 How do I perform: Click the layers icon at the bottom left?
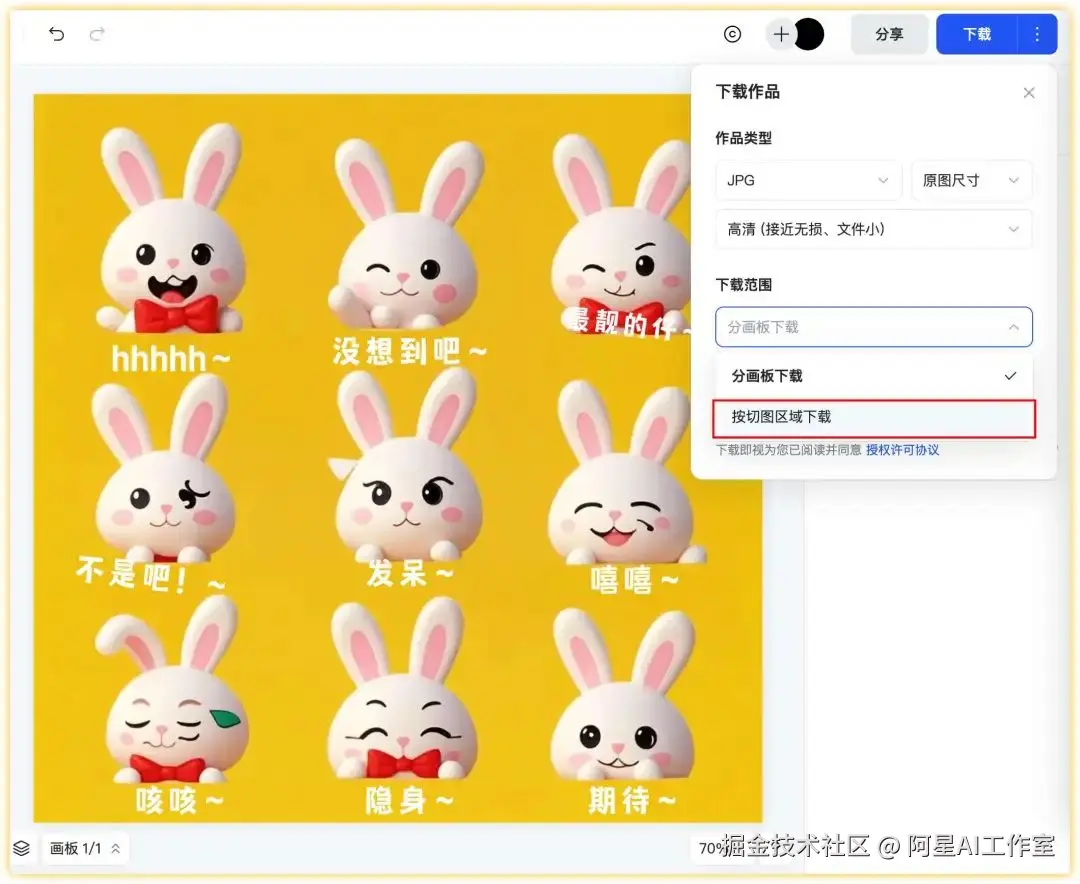pyautogui.click(x=22, y=847)
